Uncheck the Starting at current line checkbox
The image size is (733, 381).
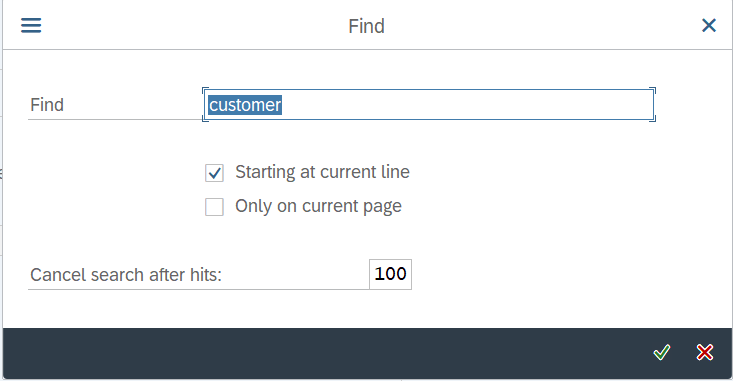click(214, 173)
